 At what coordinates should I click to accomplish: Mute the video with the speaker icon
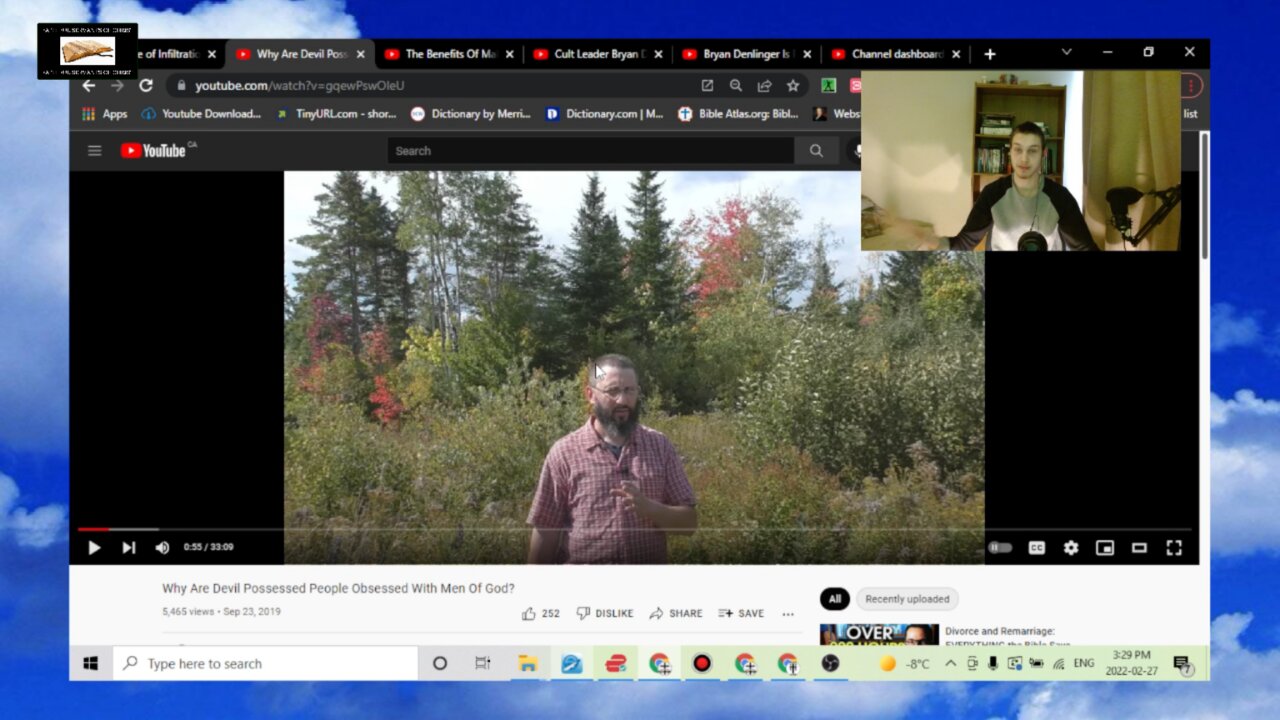point(162,547)
